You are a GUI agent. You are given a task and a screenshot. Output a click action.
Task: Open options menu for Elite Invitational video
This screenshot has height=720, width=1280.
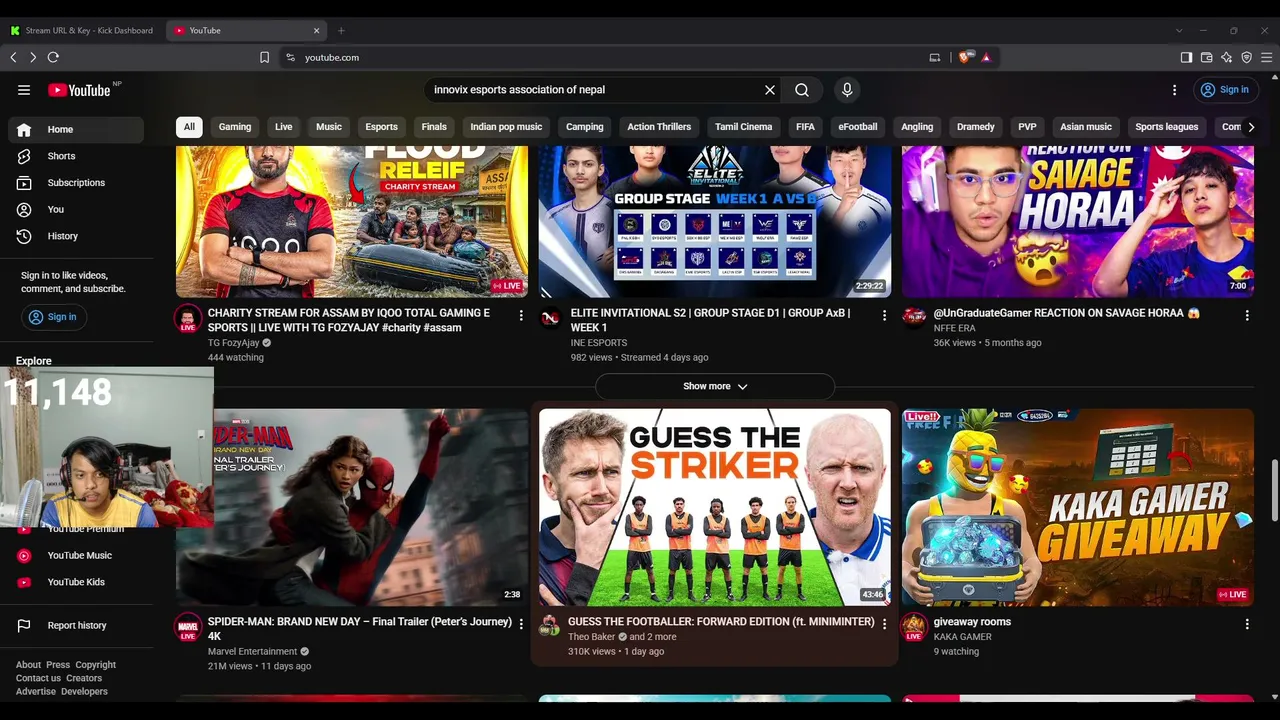[884, 316]
